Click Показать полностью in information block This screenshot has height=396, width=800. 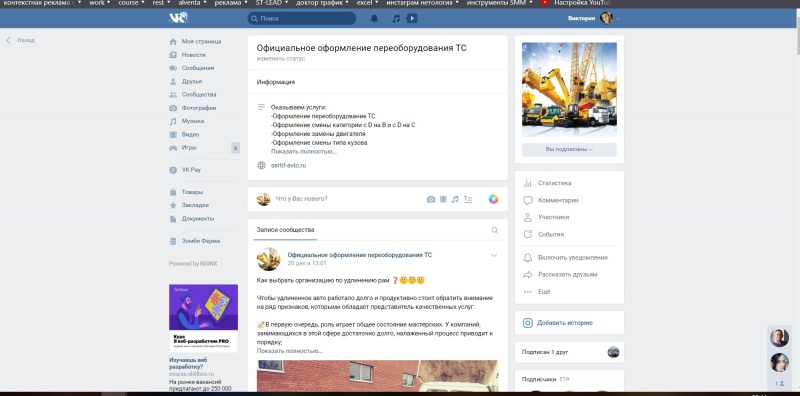pos(304,152)
